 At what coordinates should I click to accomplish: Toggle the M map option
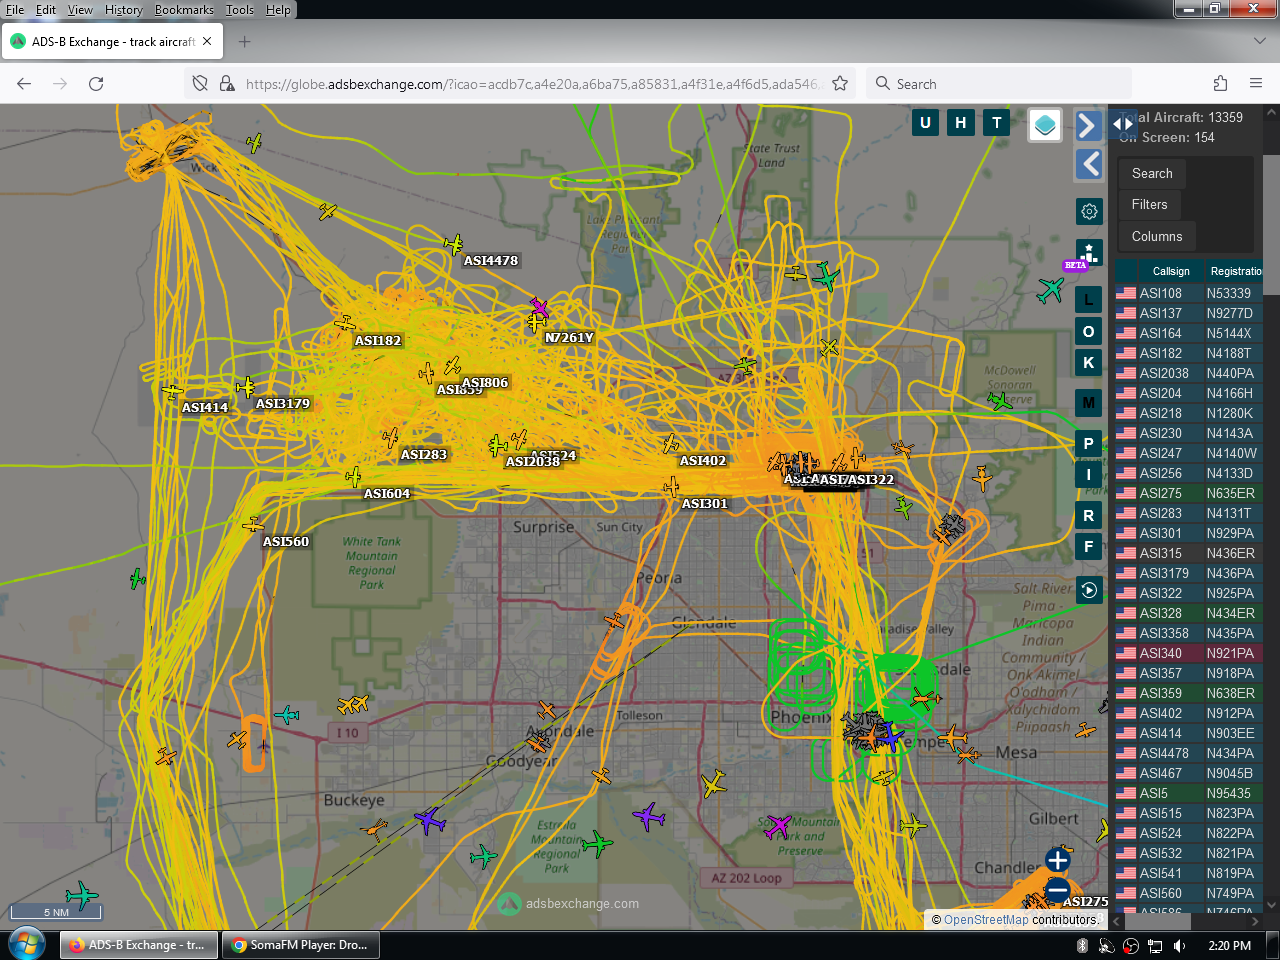1089,403
